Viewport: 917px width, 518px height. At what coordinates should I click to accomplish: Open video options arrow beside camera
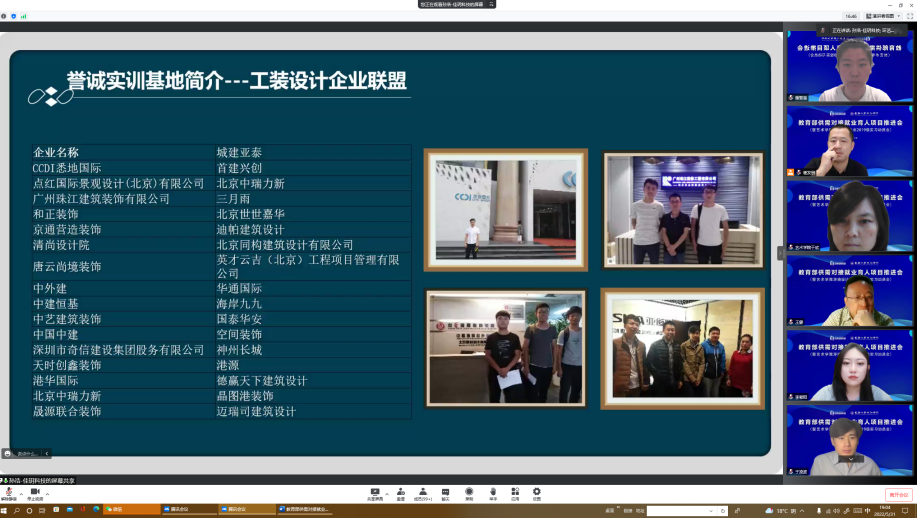[47, 494]
